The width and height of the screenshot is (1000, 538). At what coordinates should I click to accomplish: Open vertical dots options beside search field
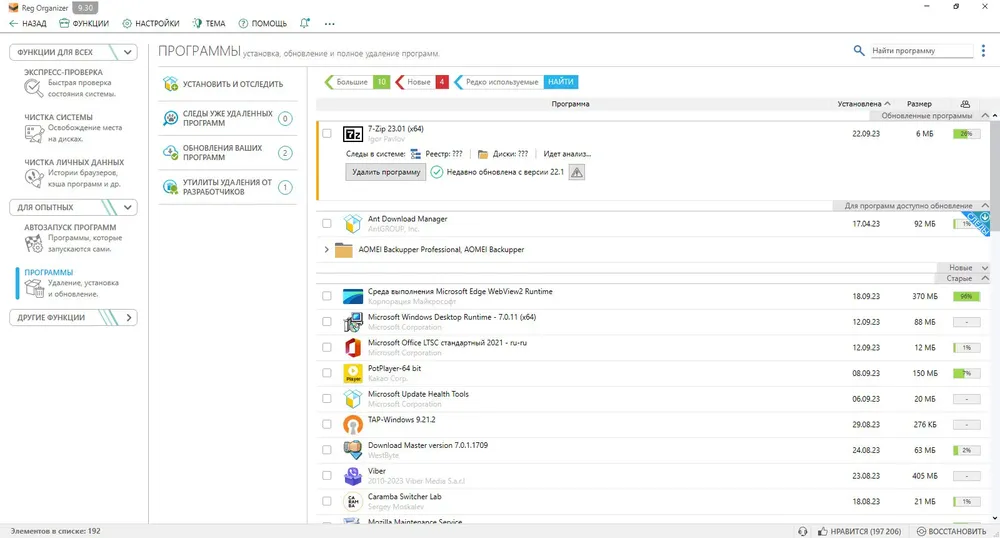983,50
